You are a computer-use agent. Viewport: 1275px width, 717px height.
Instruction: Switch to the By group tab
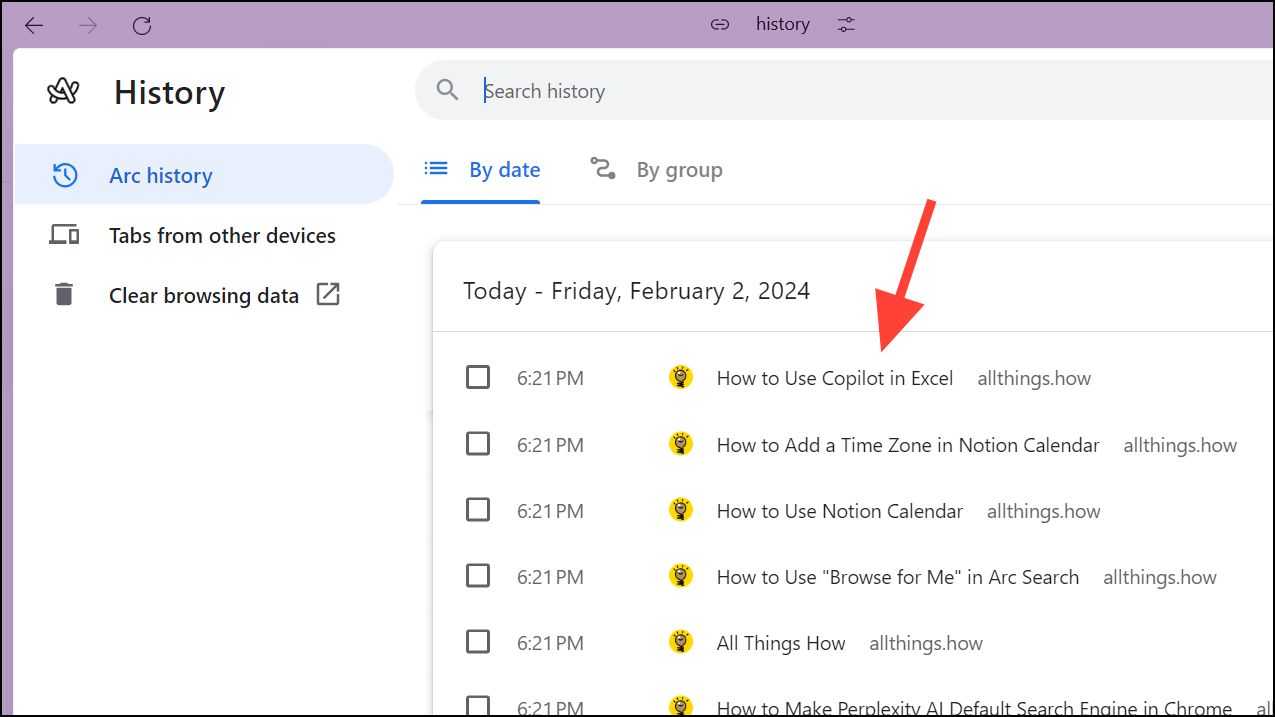coord(656,170)
